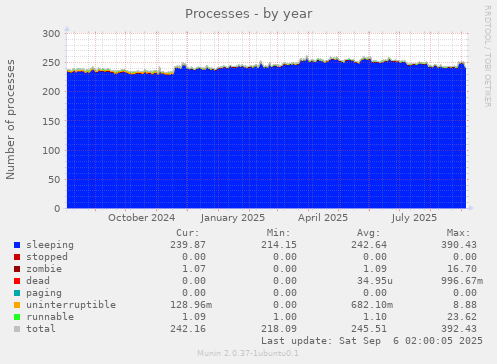Click the stopped legend color swatch
497x364 pixels.
pyautogui.click(x=17, y=257)
